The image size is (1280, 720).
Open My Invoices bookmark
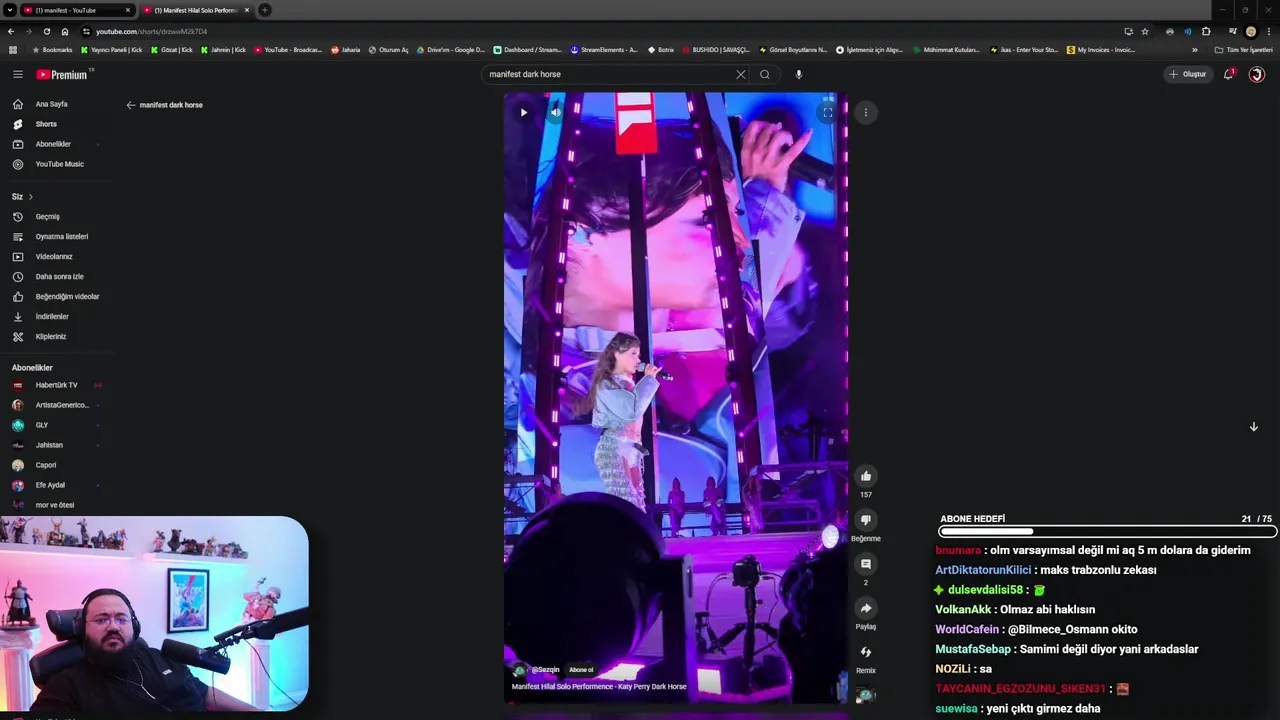pos(1101,50)
